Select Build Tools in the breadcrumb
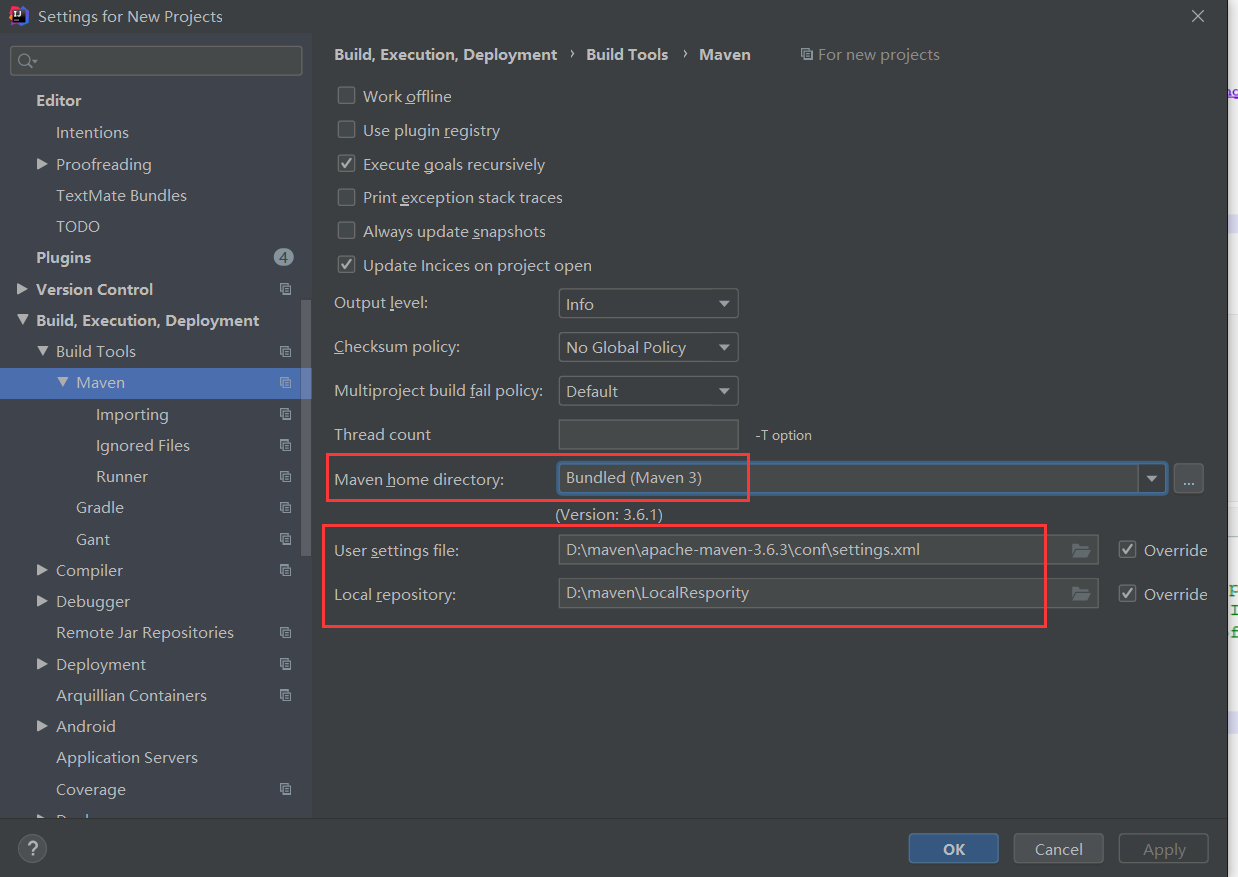Screen dimensions: 1238x877 tap(627, 54)
